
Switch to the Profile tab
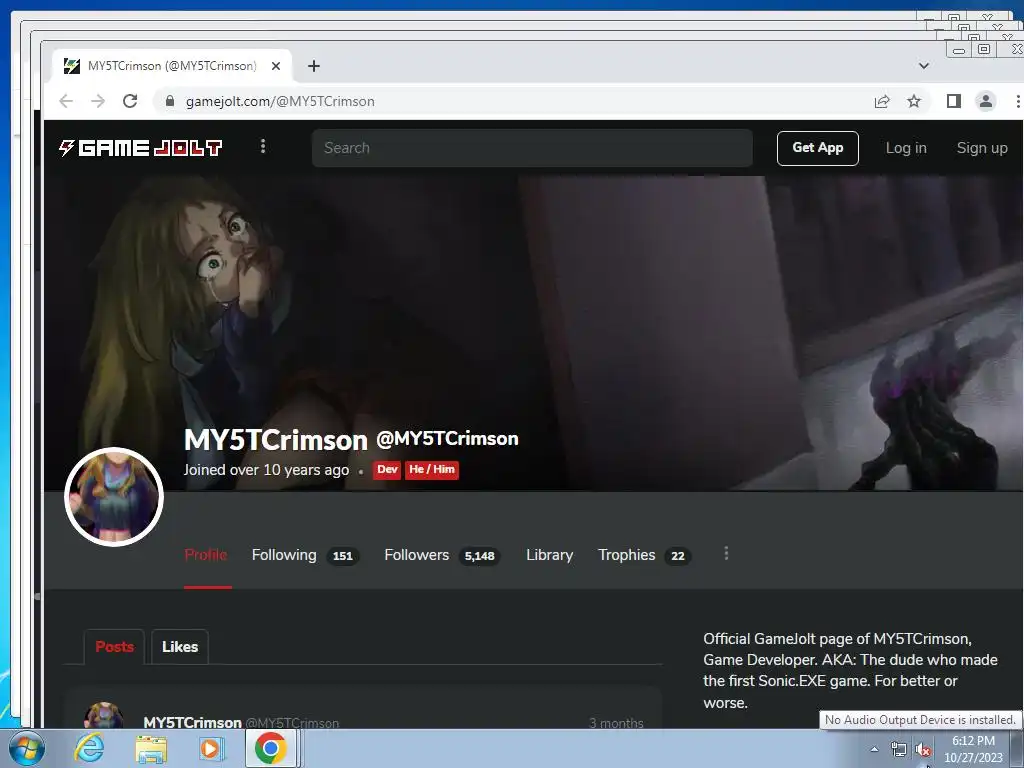tap(206, 555)
